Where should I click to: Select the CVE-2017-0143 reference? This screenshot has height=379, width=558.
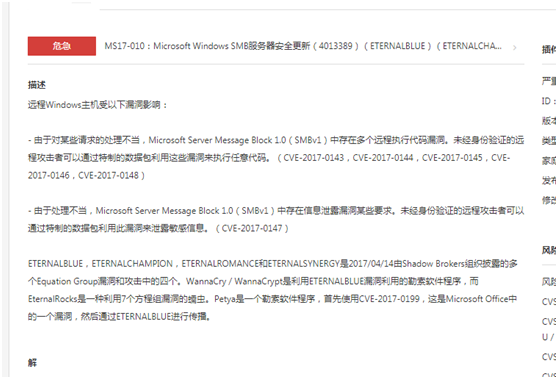tap(314, 158)
